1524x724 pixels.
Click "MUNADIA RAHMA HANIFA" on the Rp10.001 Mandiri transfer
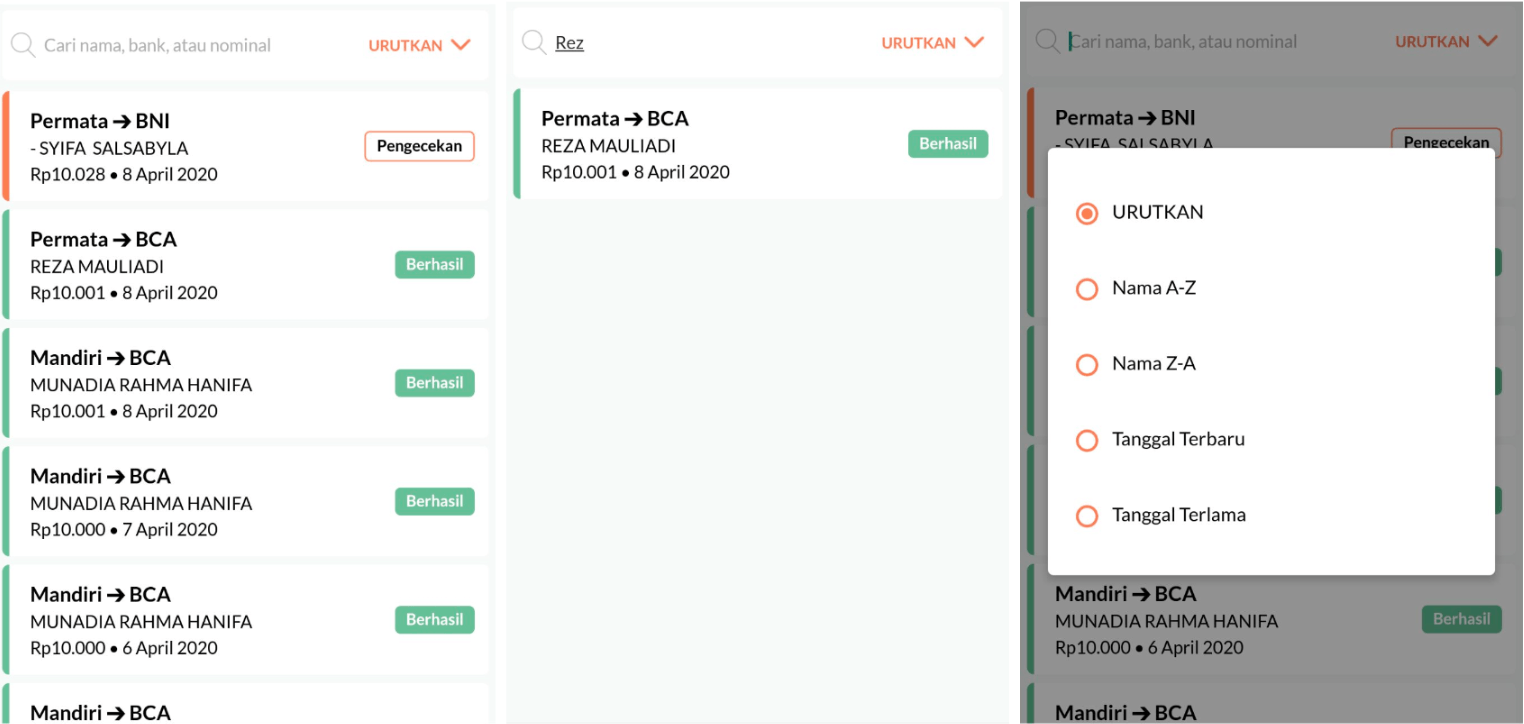pyautogui.click(x=141, y=385)
